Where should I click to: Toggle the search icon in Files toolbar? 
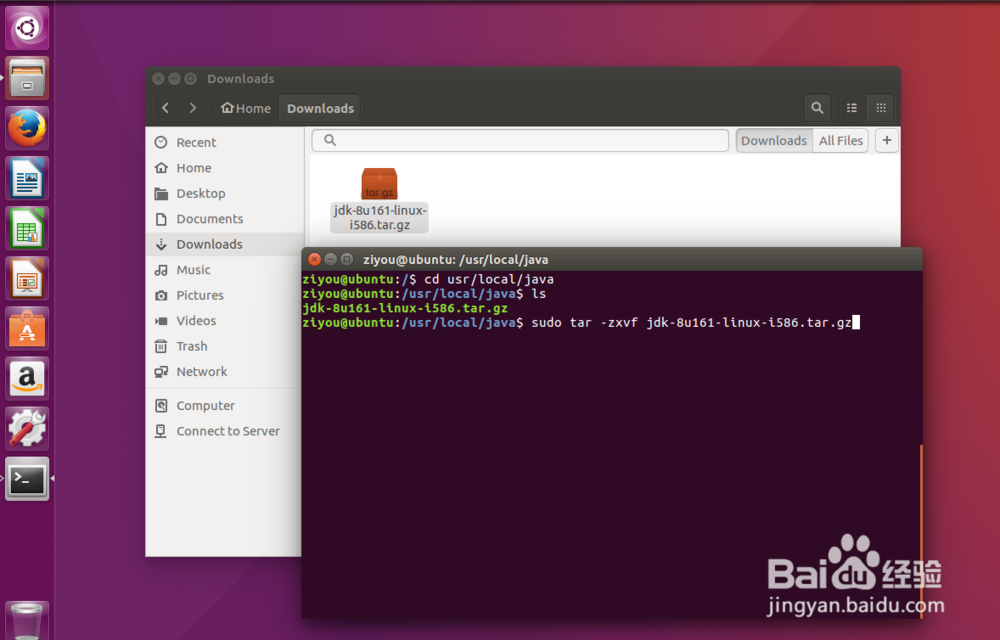coord(817,108)
